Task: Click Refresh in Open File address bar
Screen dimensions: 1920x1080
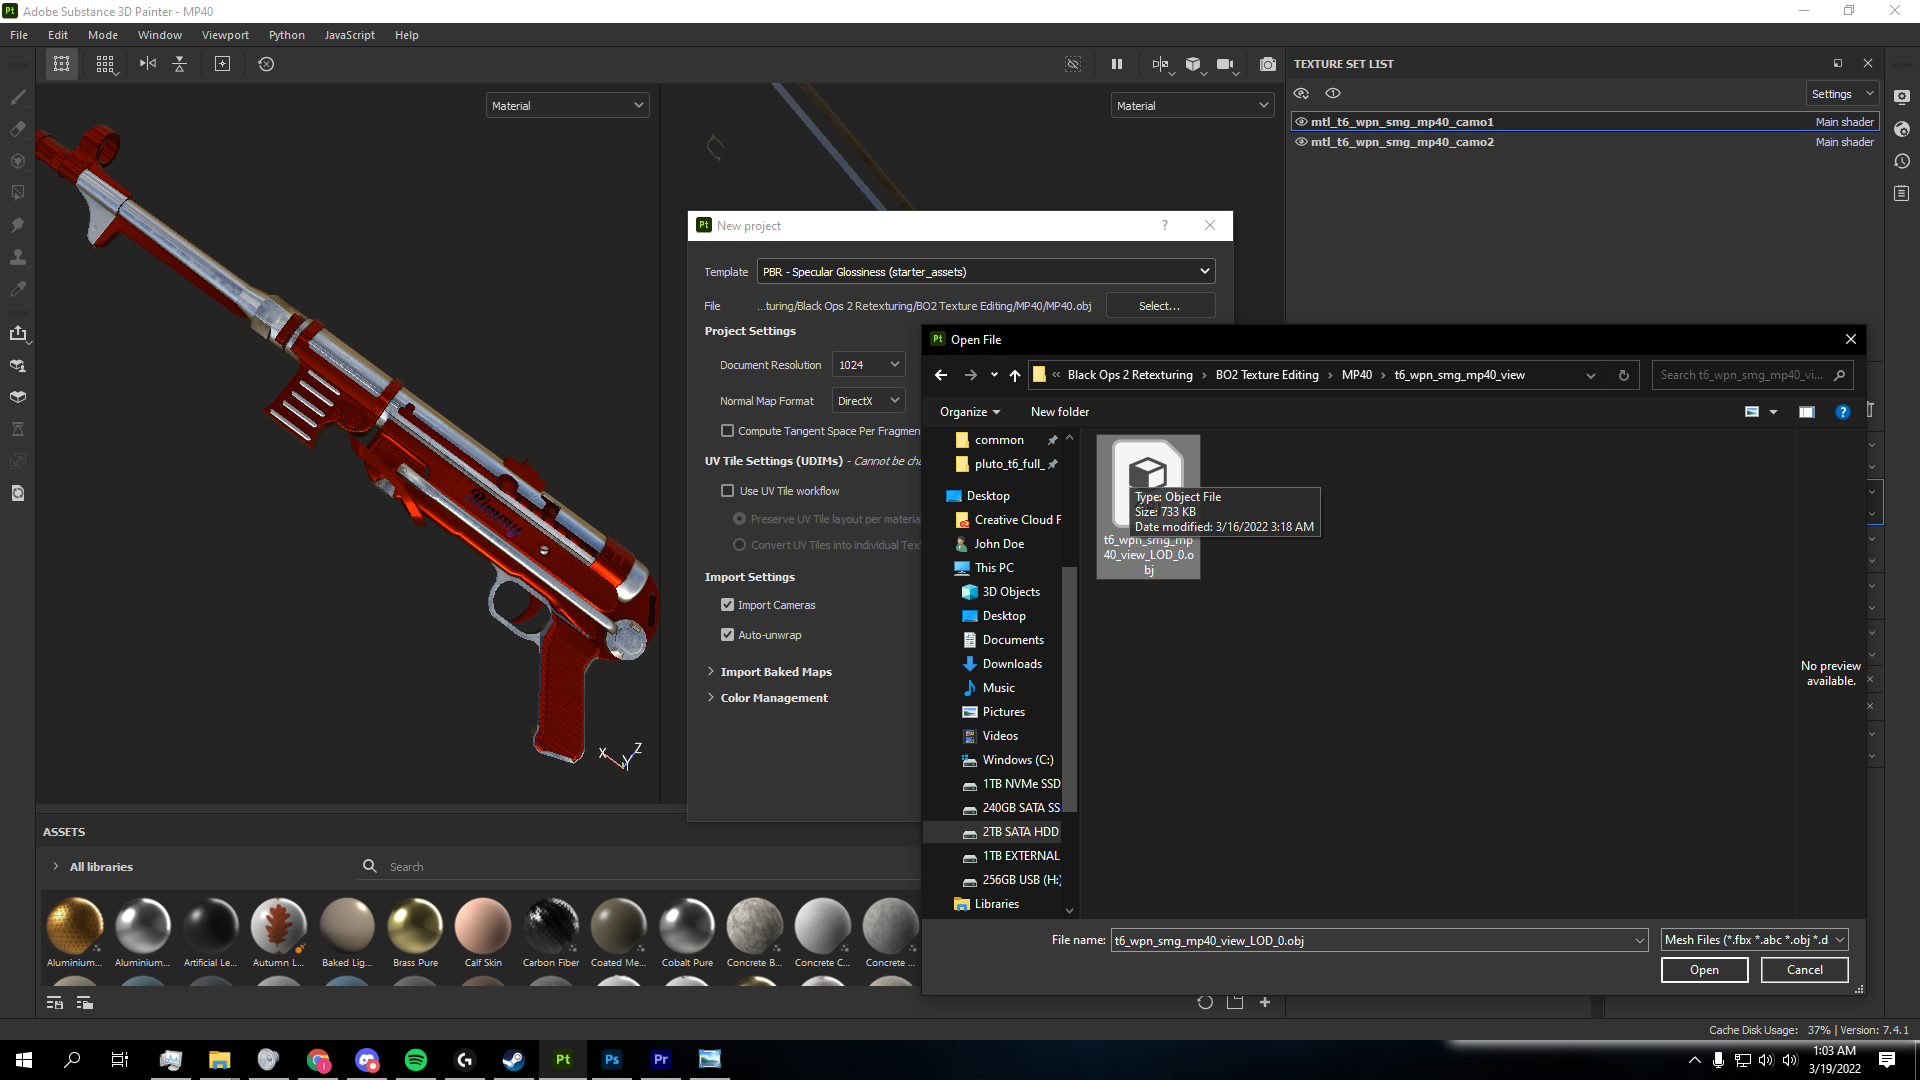Action: 1624,375
